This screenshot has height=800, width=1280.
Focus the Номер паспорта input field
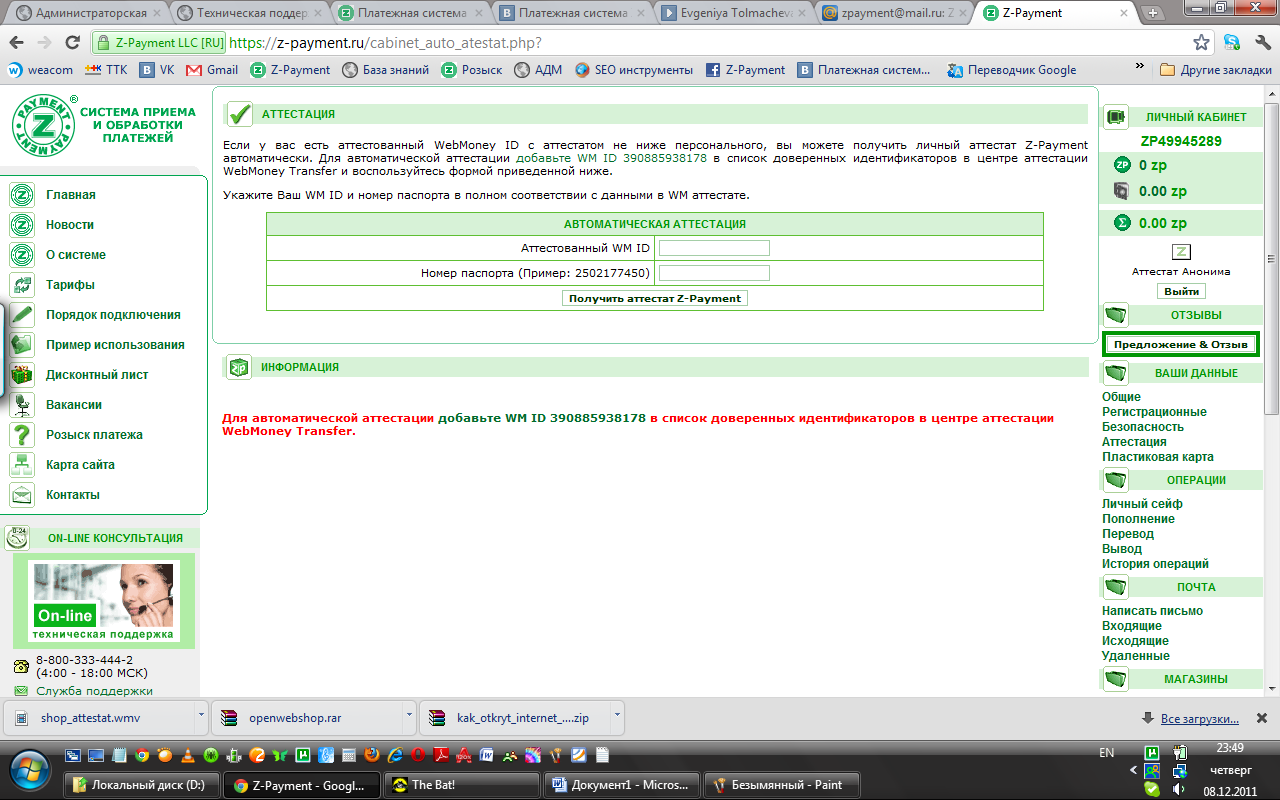click(x=714, y=273)
